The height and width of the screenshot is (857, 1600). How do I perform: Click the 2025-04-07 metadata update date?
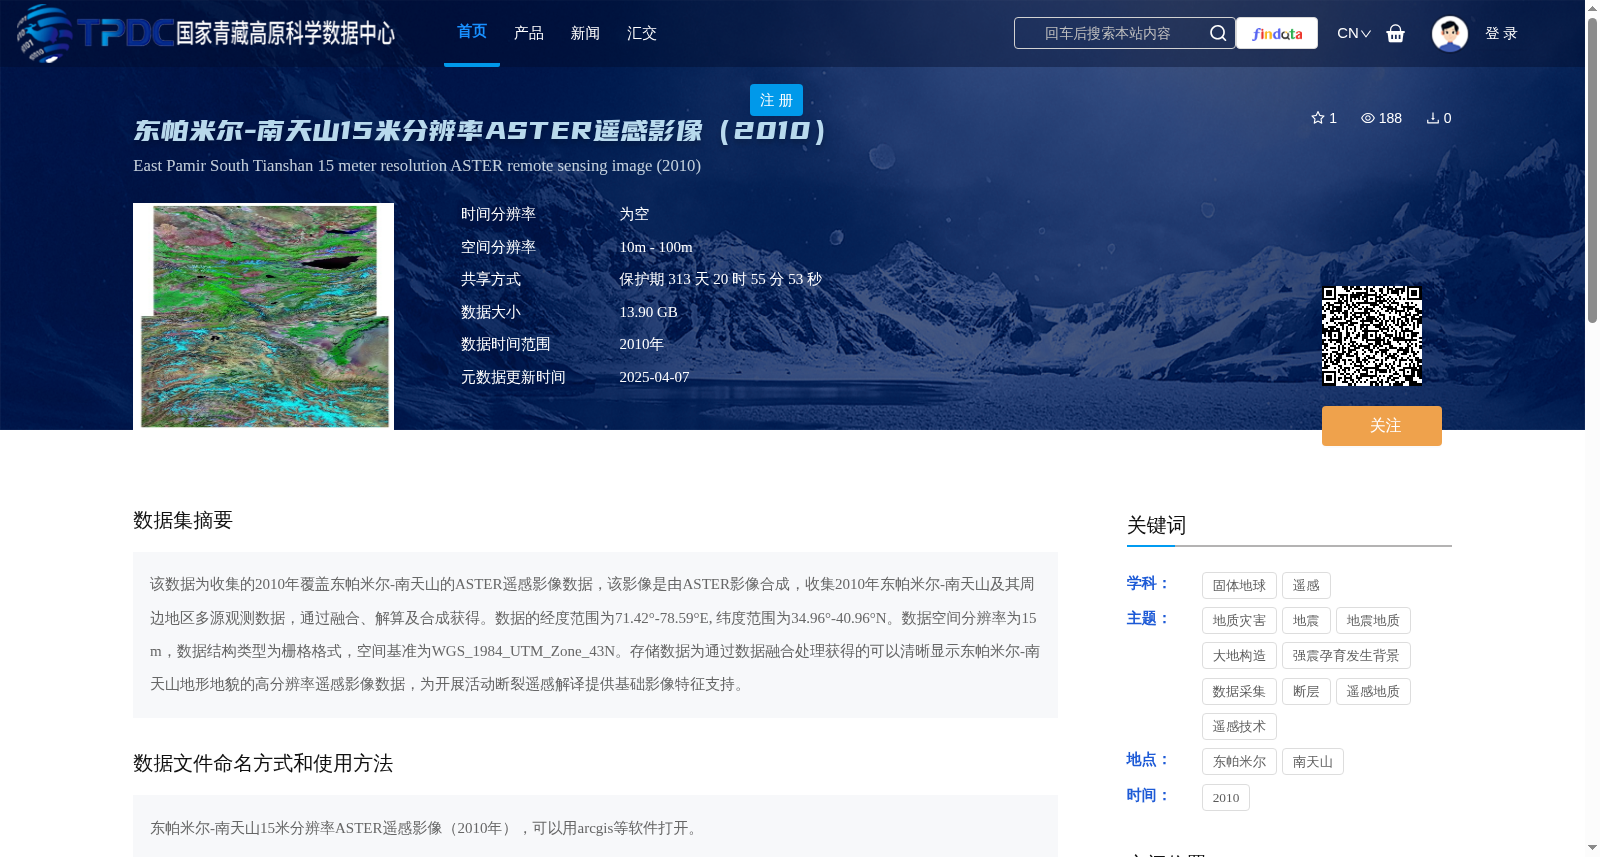coord(654,377)
